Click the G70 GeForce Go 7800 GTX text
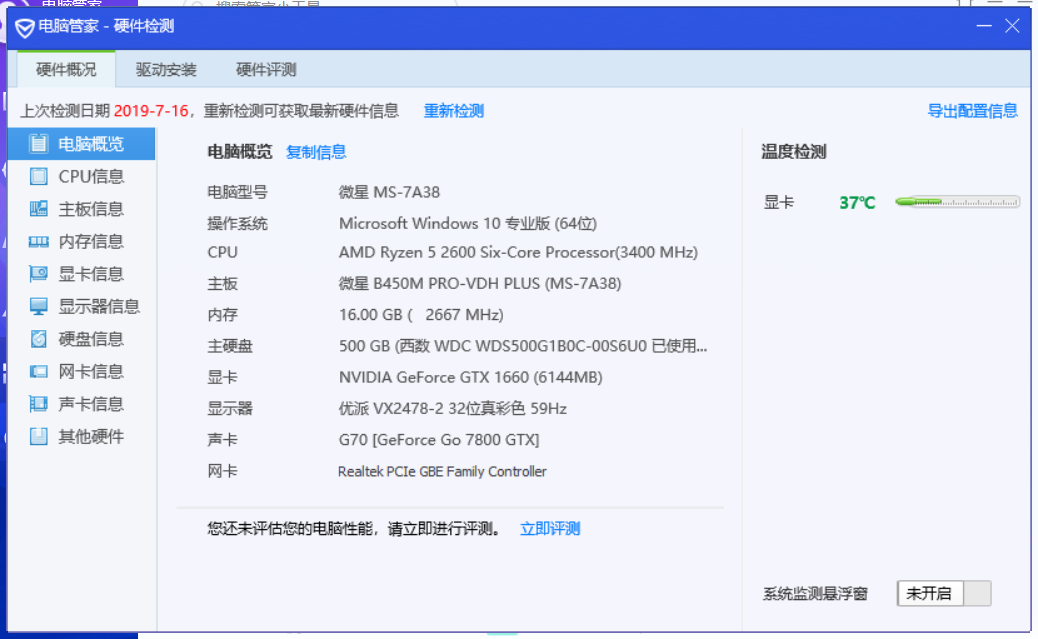 point(439,440)
